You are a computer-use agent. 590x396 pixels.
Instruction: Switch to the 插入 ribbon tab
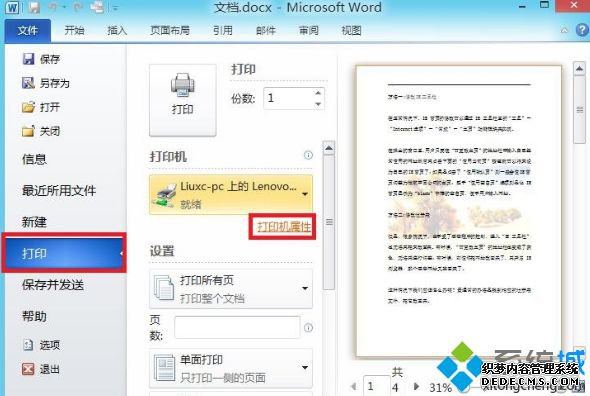tap(117, 30)
